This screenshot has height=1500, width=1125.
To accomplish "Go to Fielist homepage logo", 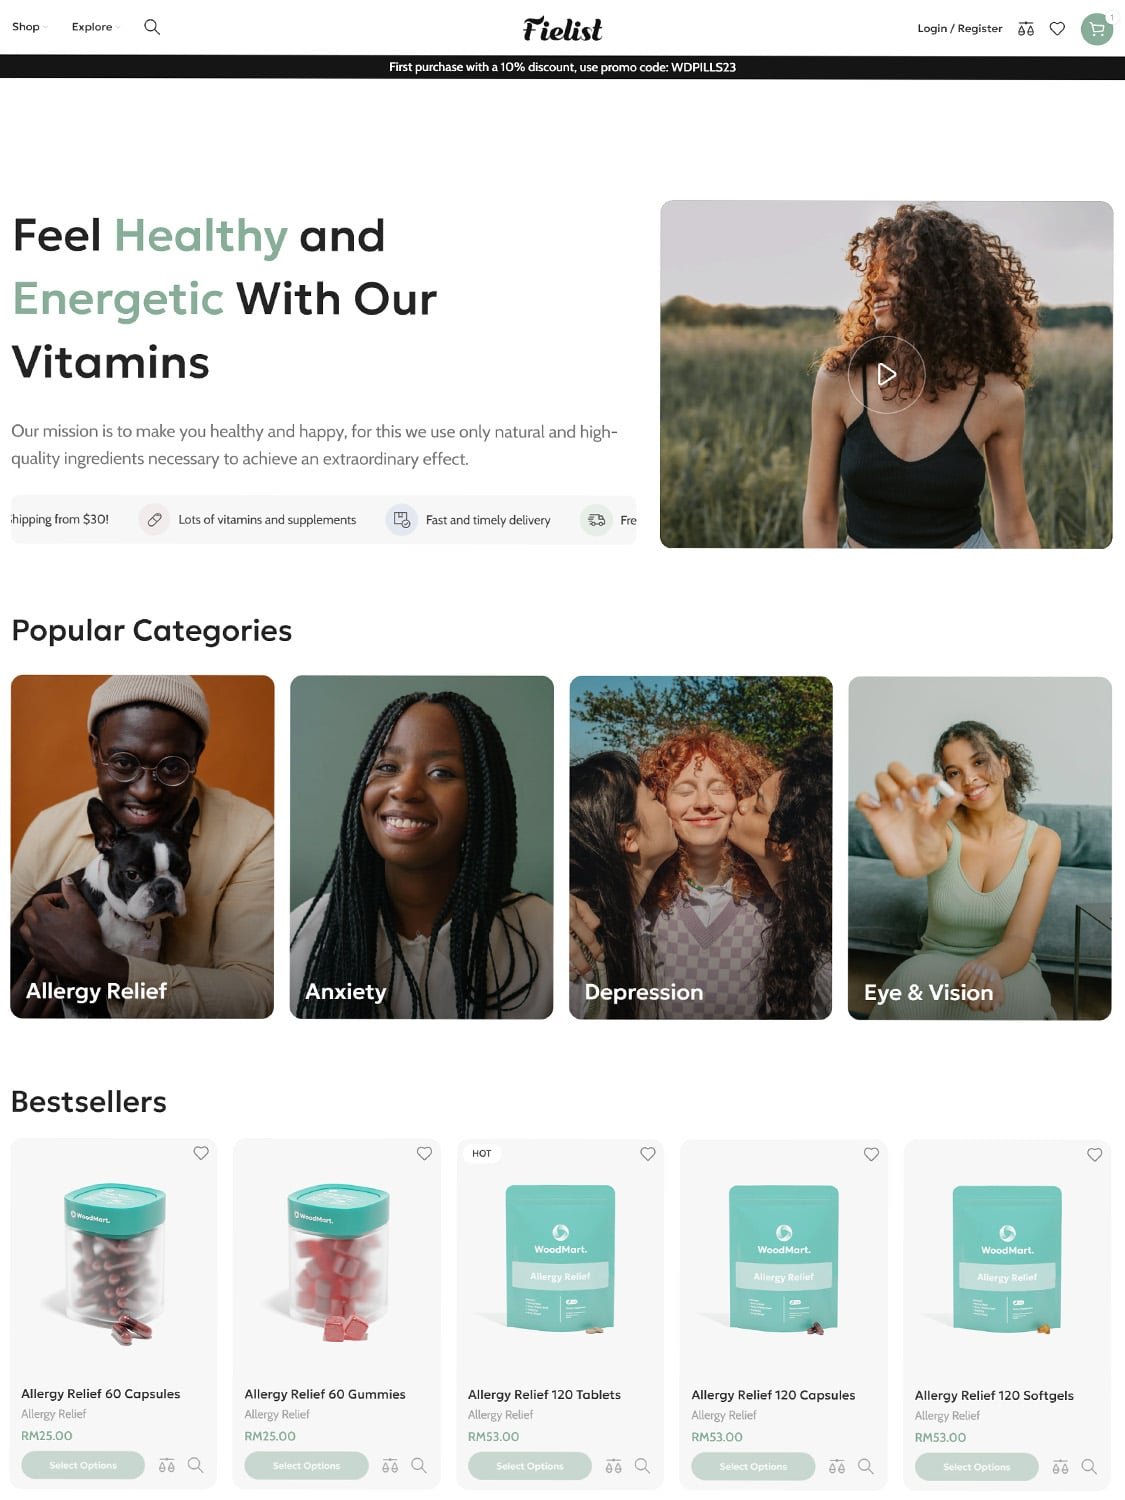I will pos(562,29).
